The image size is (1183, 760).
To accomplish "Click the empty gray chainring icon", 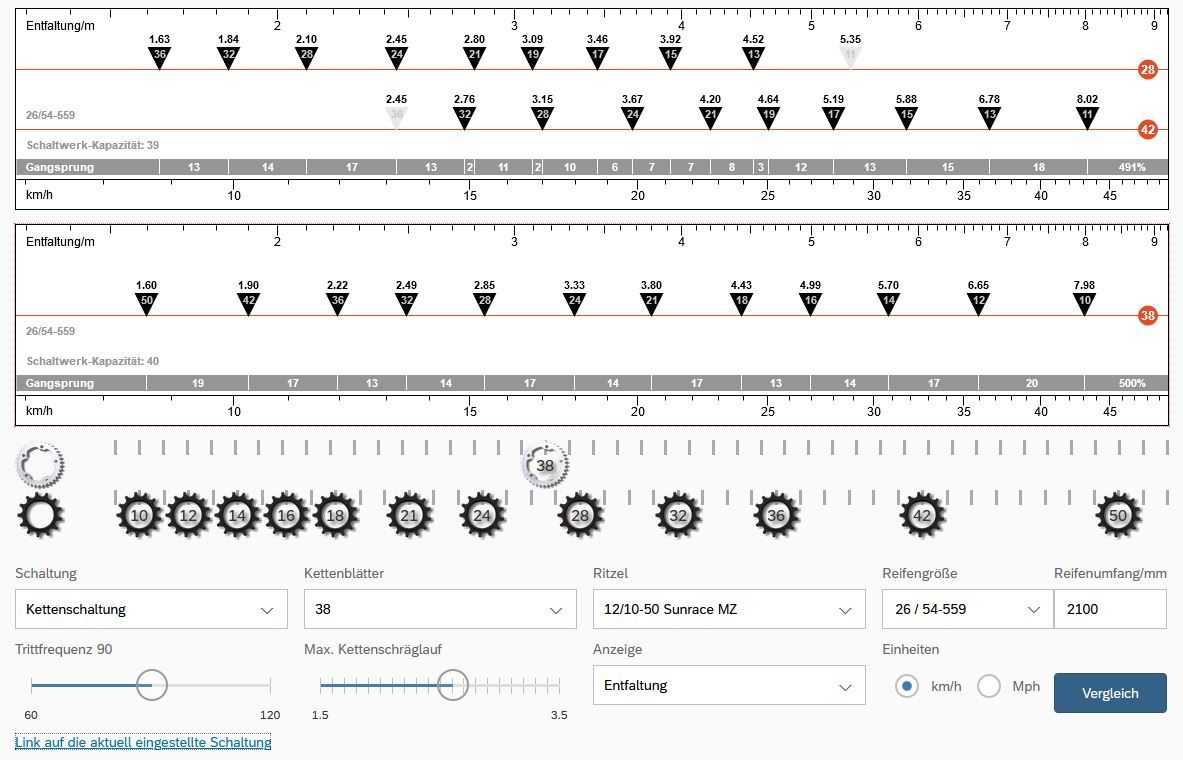I will pyautogui.click(x=41, y=464).
